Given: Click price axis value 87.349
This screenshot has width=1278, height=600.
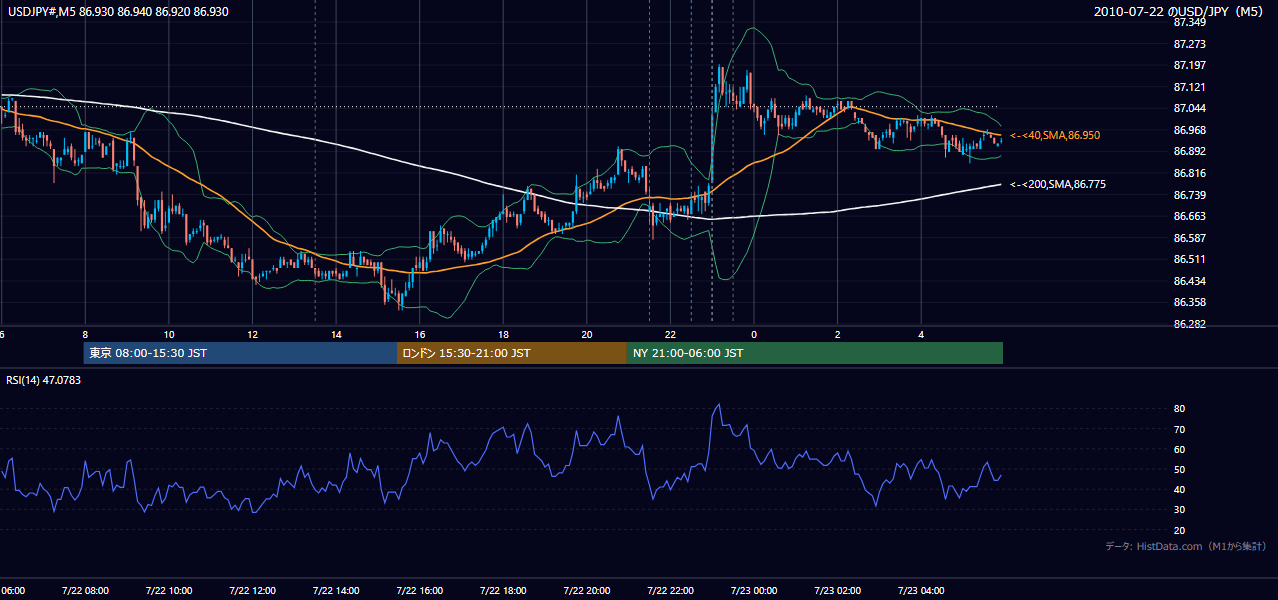Looking at the screenshot, I should tap(1190, 22).
